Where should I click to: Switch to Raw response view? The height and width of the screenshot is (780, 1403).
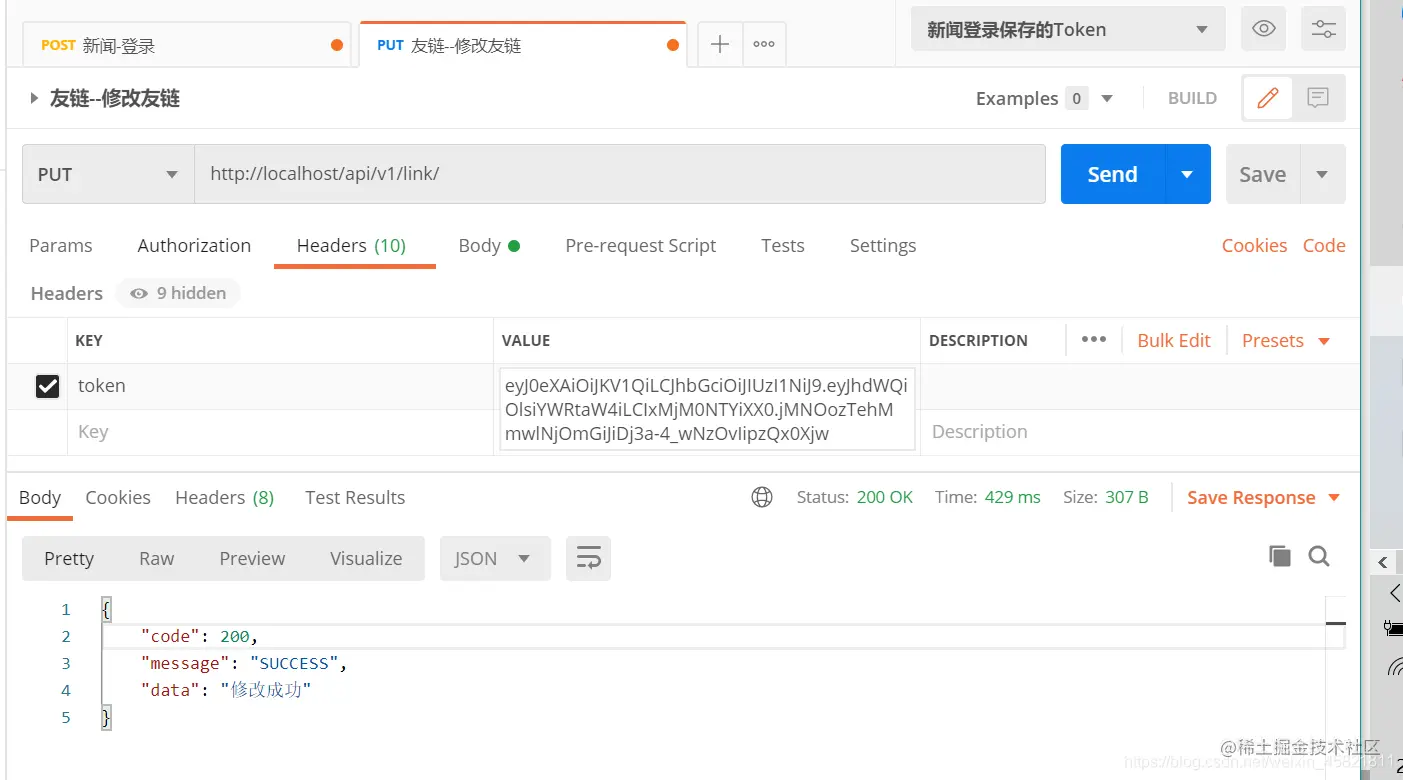[x=156, y=558]
